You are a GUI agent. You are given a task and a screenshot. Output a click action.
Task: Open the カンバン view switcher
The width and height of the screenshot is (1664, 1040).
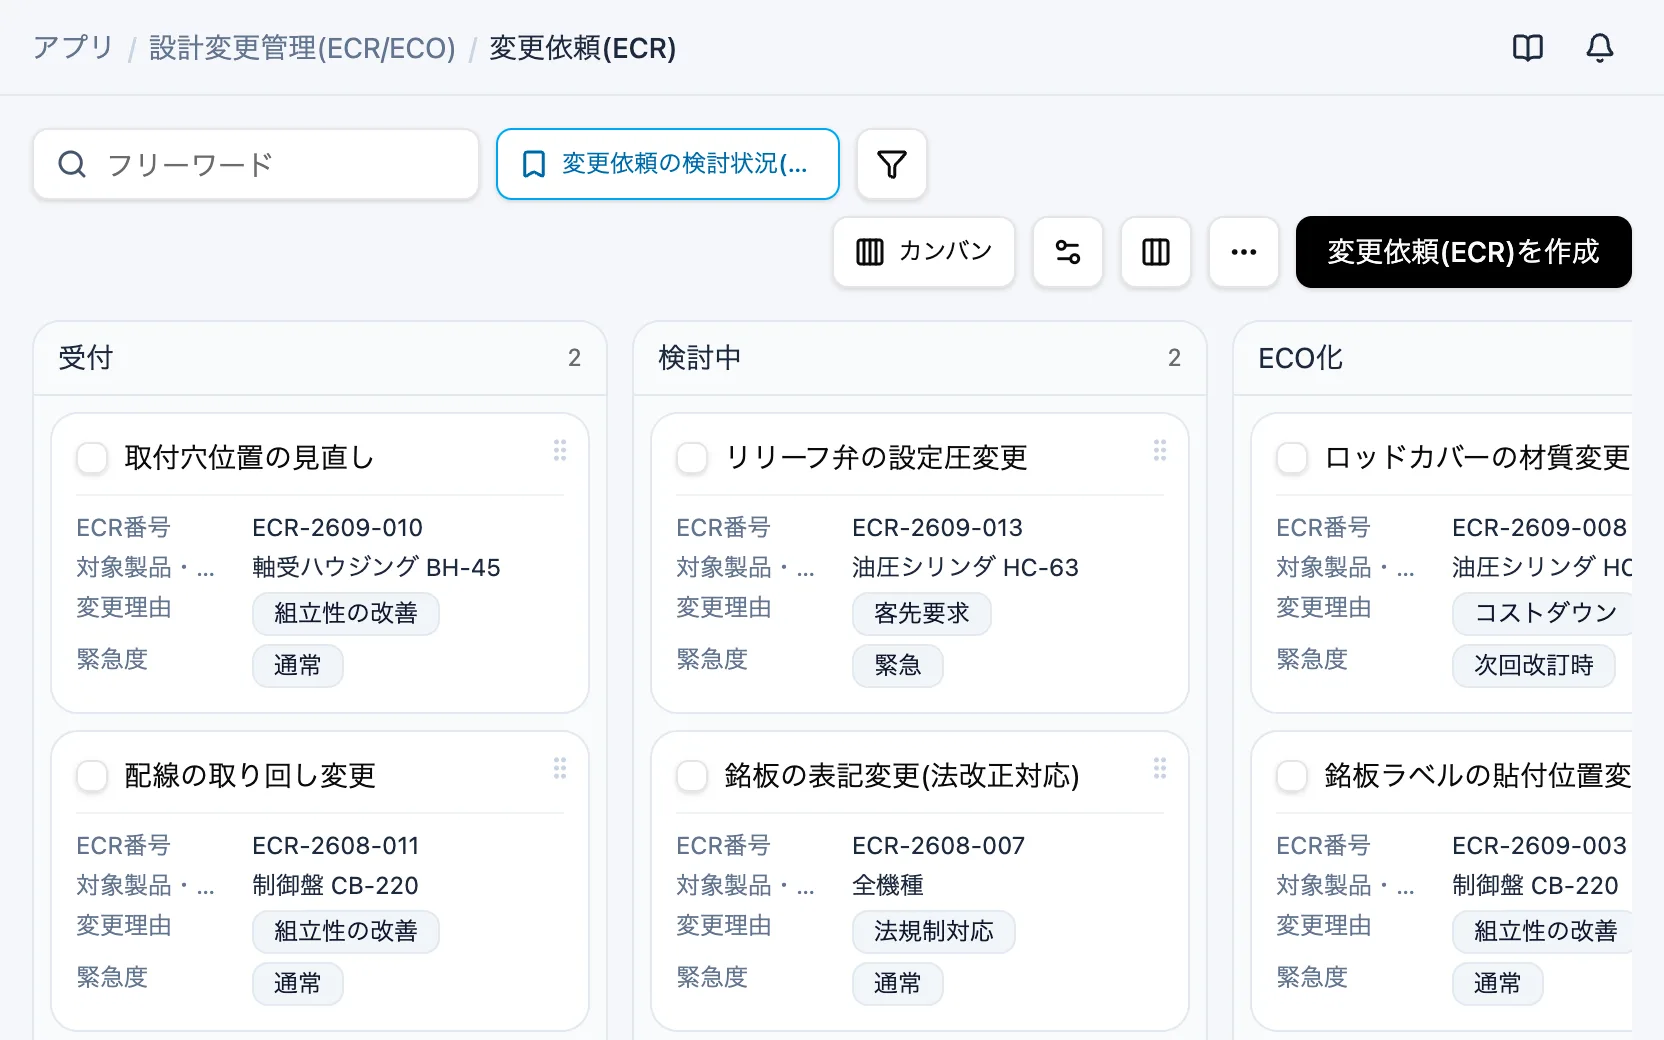pyautogui.click(x=924, y=252)
